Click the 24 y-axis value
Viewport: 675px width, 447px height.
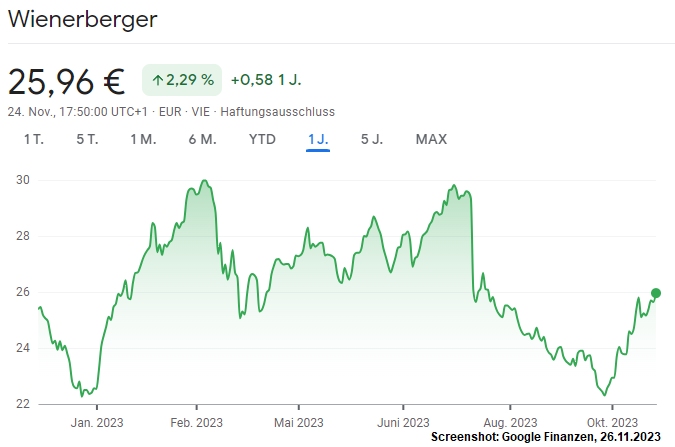23,348
